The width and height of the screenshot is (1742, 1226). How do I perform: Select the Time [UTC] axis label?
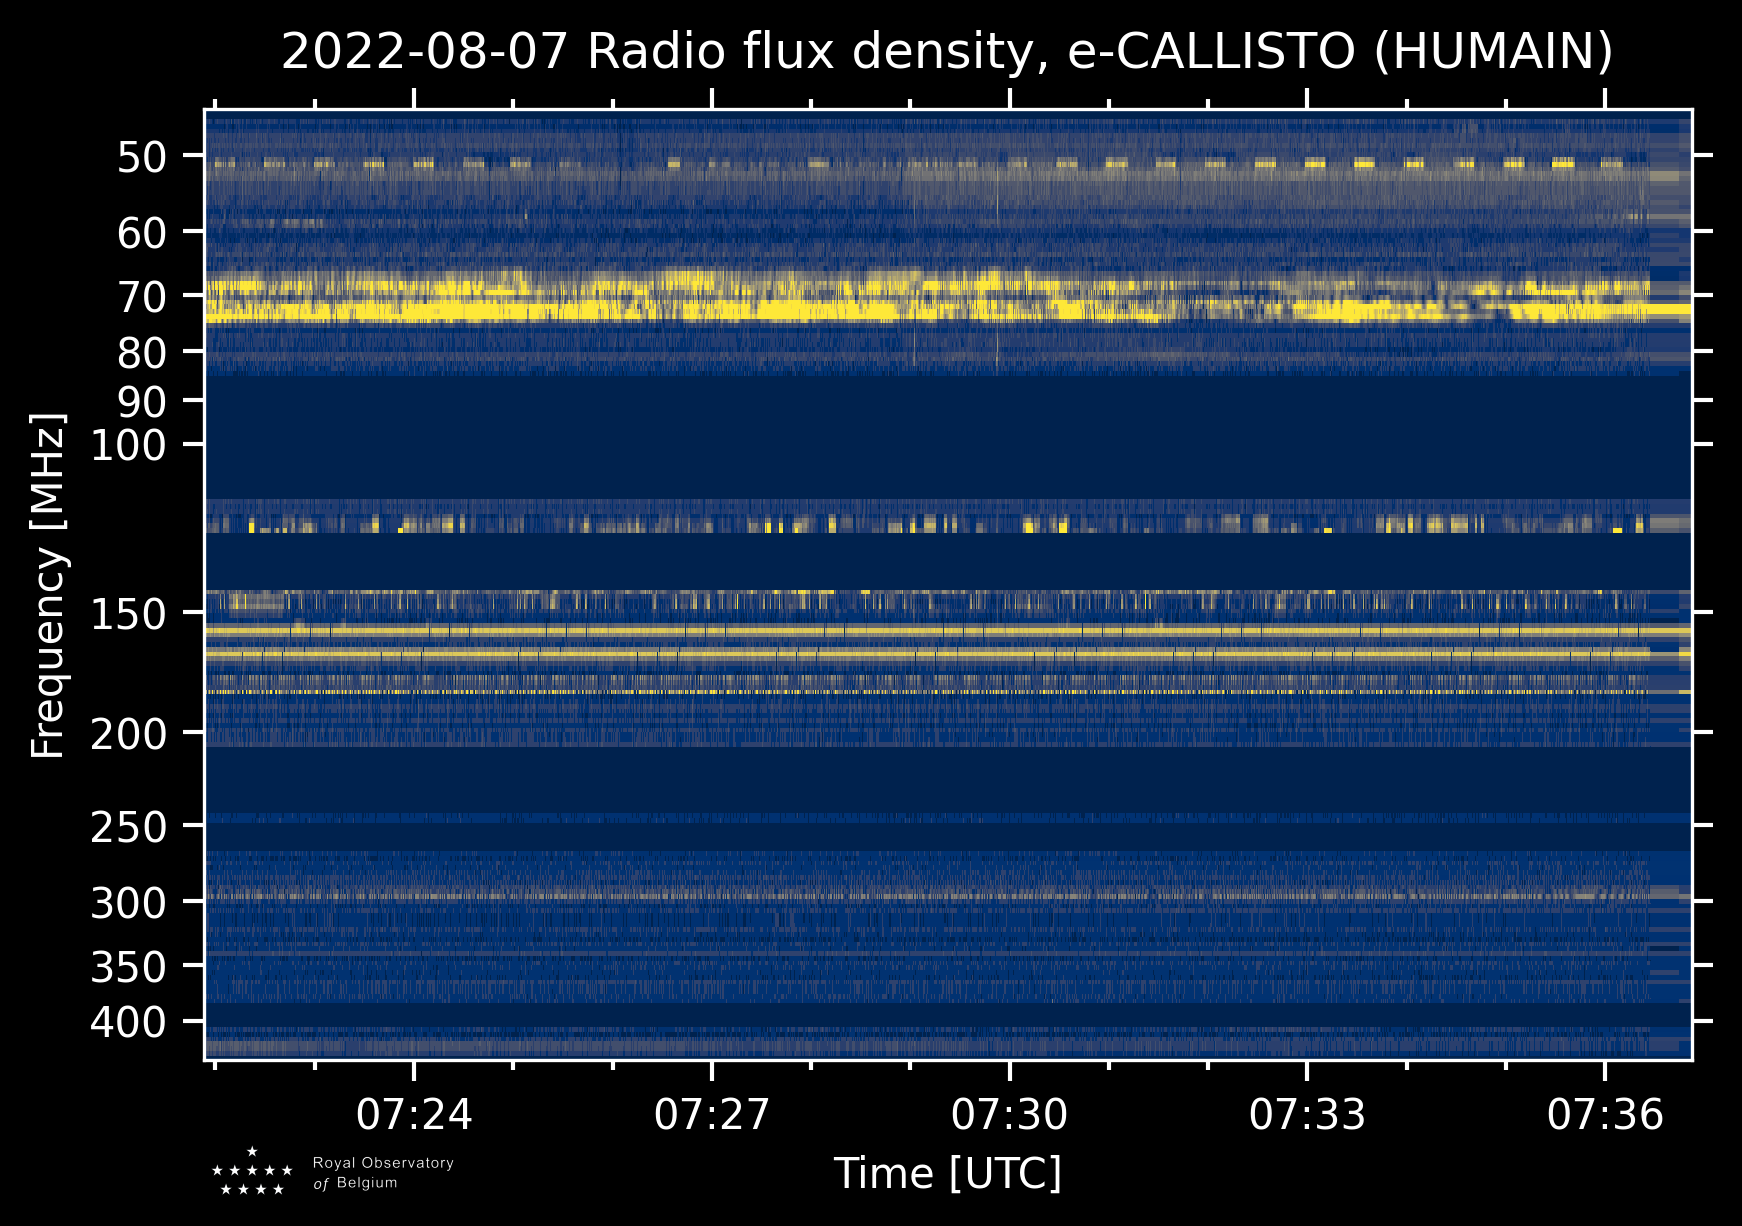click(x=947, y=1173)
